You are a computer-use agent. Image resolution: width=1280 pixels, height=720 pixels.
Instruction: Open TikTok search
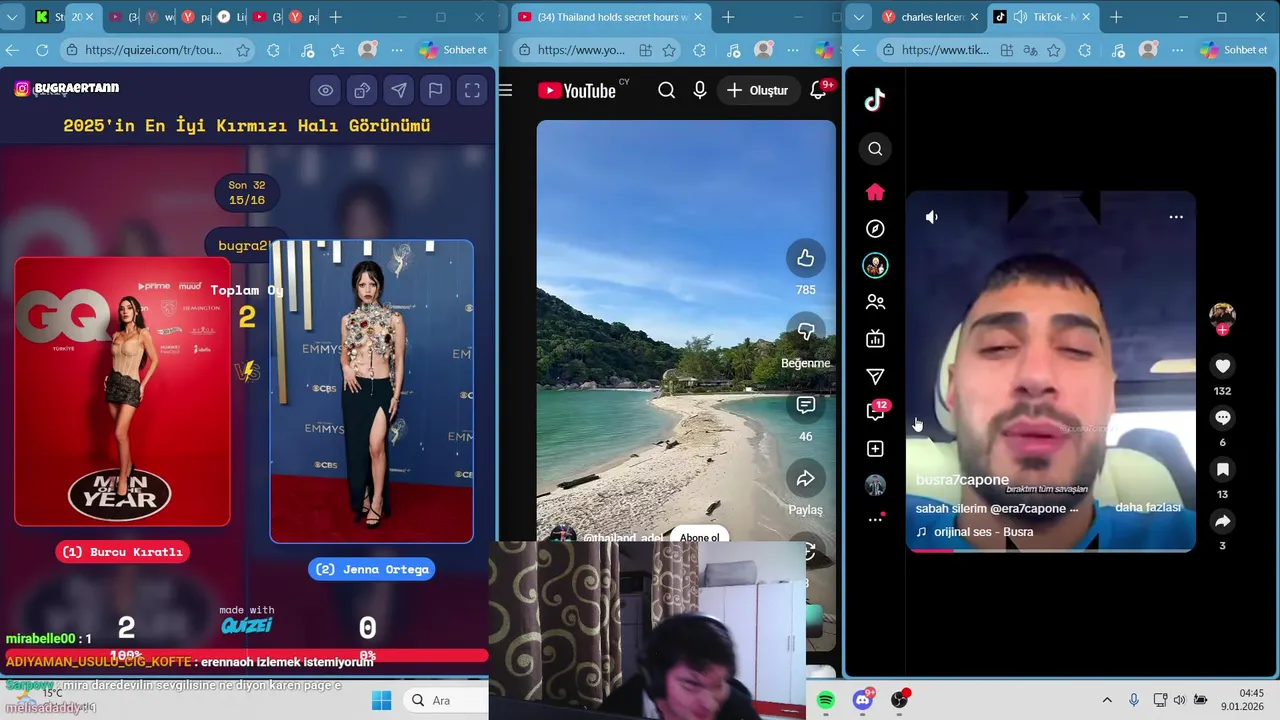pyautogui.click(x=875, y=149)
